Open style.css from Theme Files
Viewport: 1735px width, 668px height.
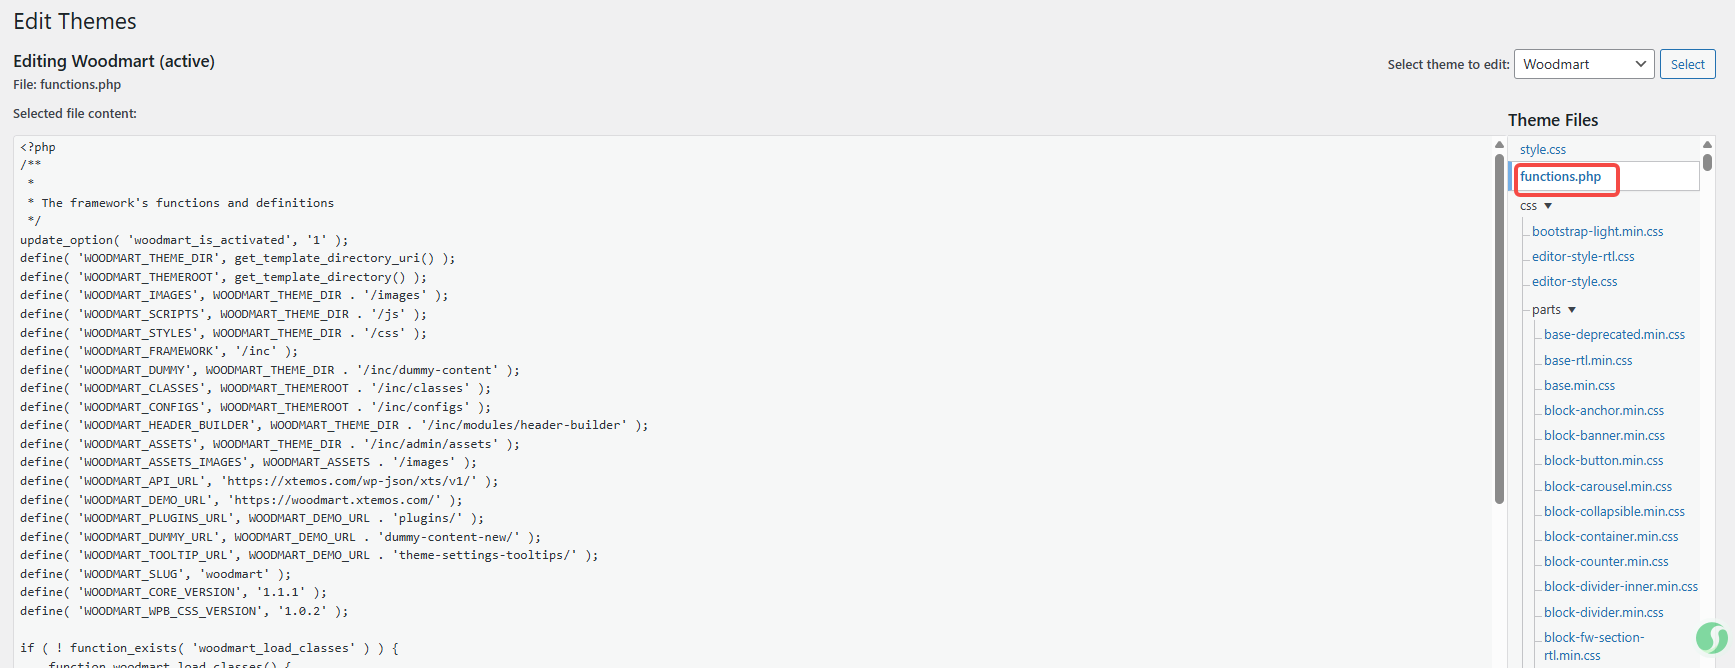click(x=1543, y=150)
